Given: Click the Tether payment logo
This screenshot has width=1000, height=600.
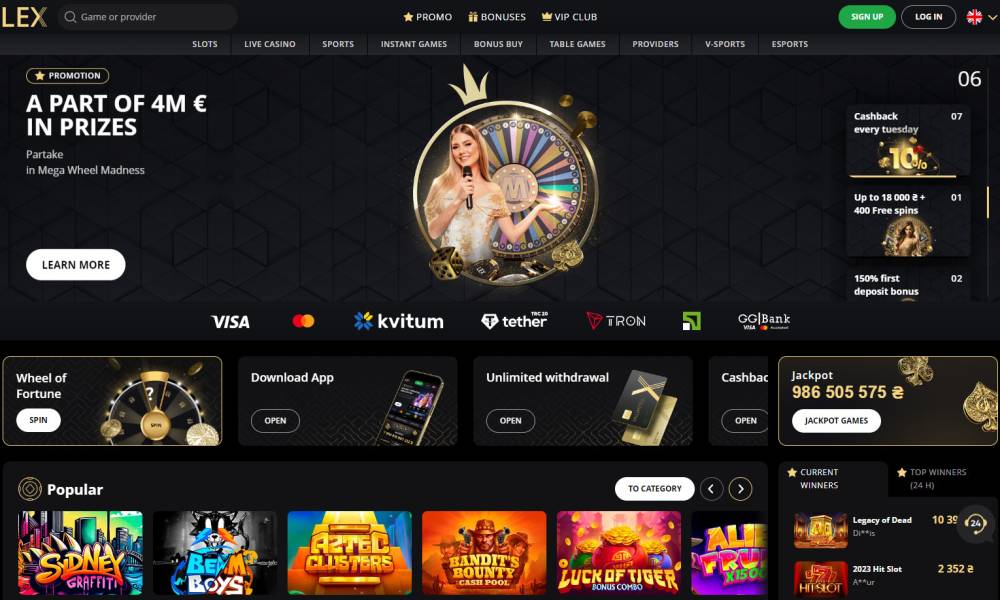Looking at the screenshot, I should pos(515,321).
